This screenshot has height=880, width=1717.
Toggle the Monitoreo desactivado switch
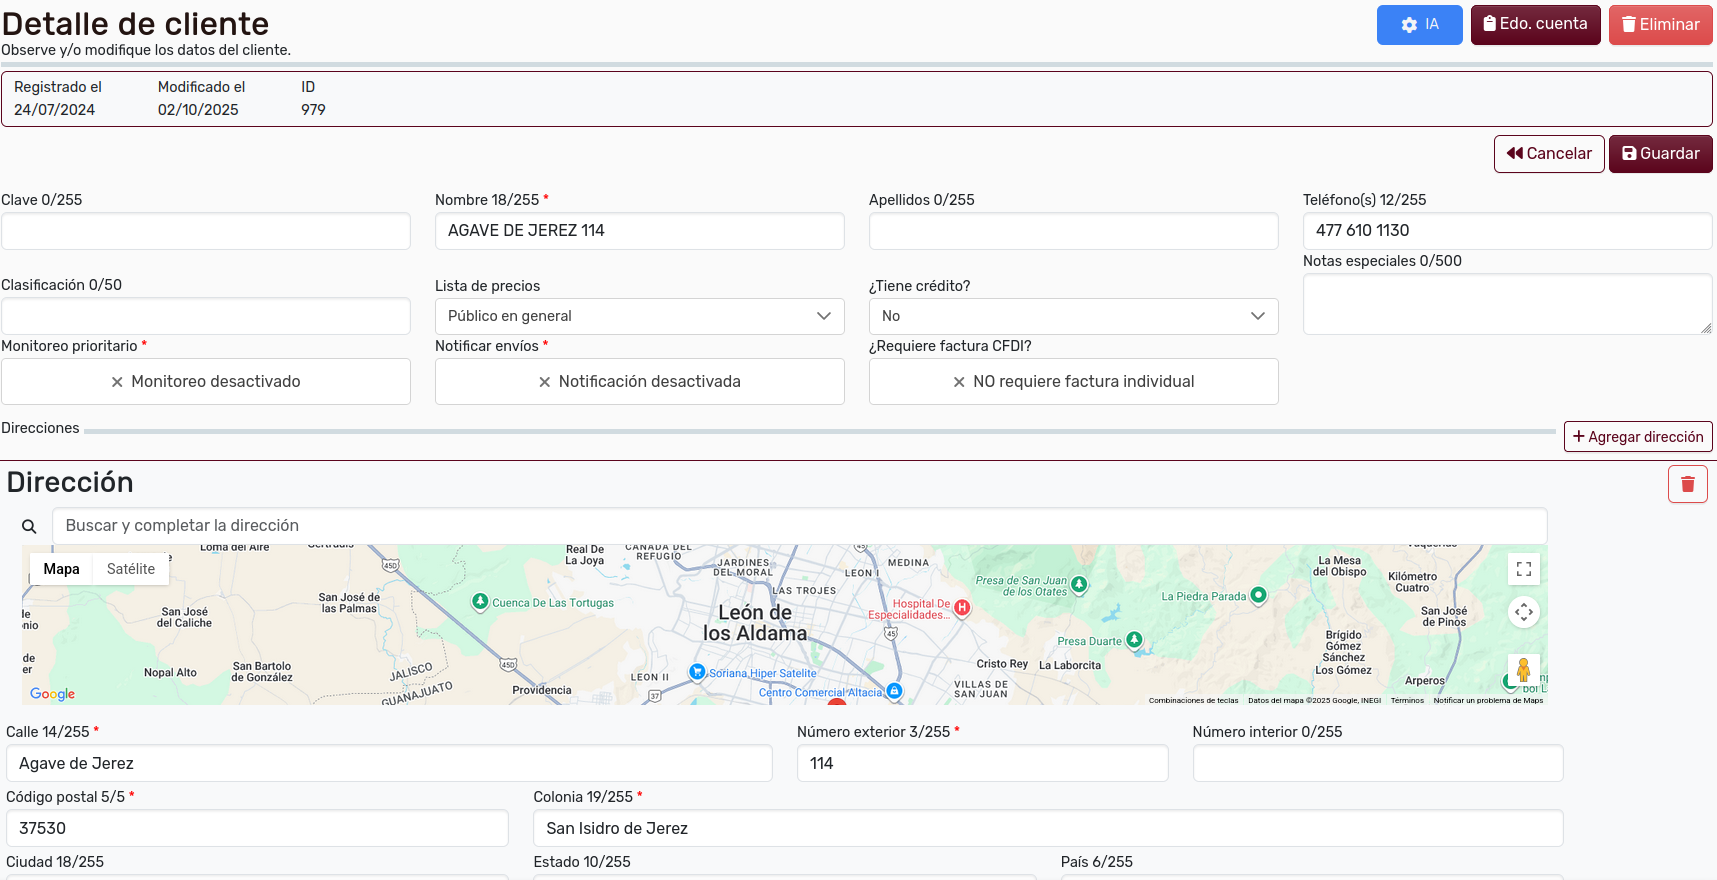206,382
